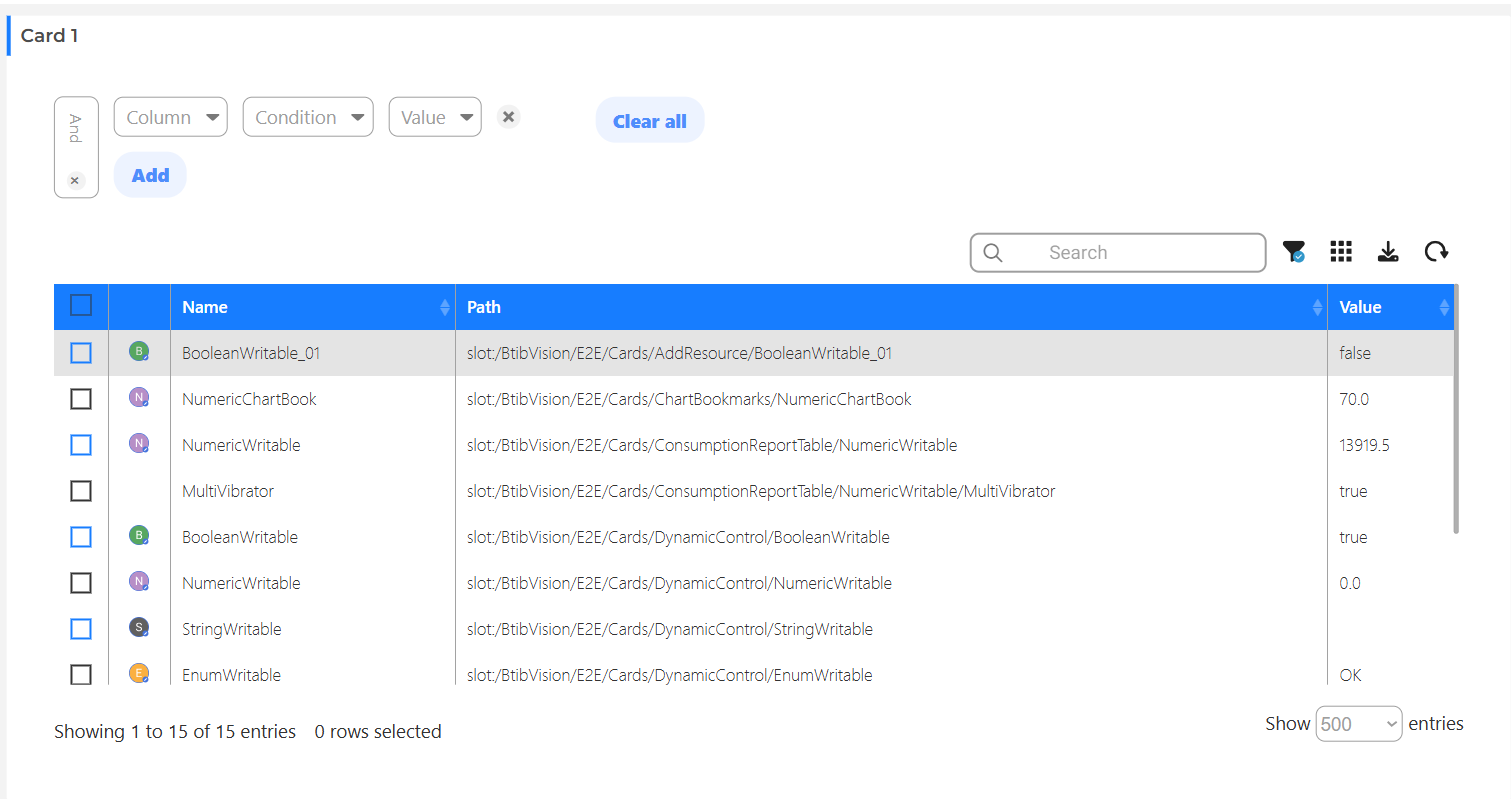Open the Show entries count dropdown
Viewport: 1511px width, 799px height.
pos(1359,724)
